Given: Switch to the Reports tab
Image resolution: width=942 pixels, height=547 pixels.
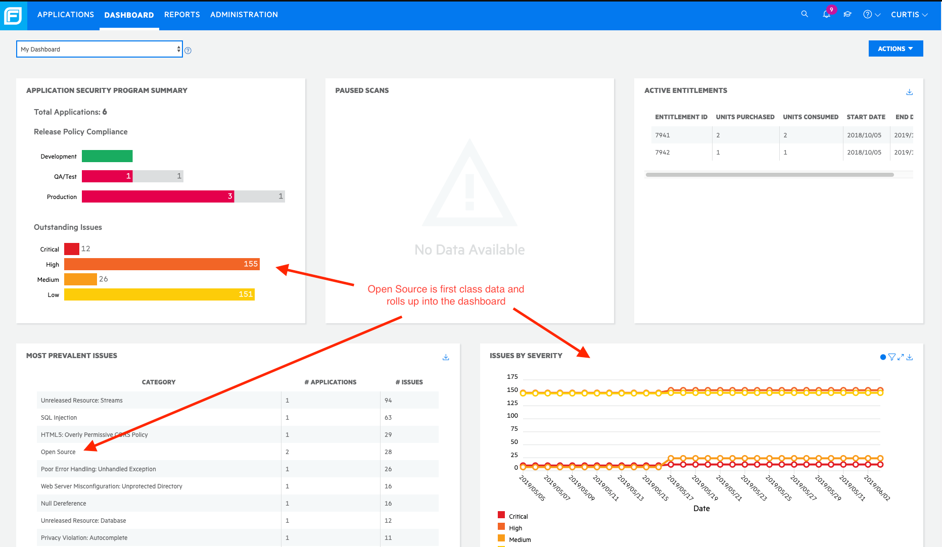Looking at the screenshot, I should coord(182,15).
